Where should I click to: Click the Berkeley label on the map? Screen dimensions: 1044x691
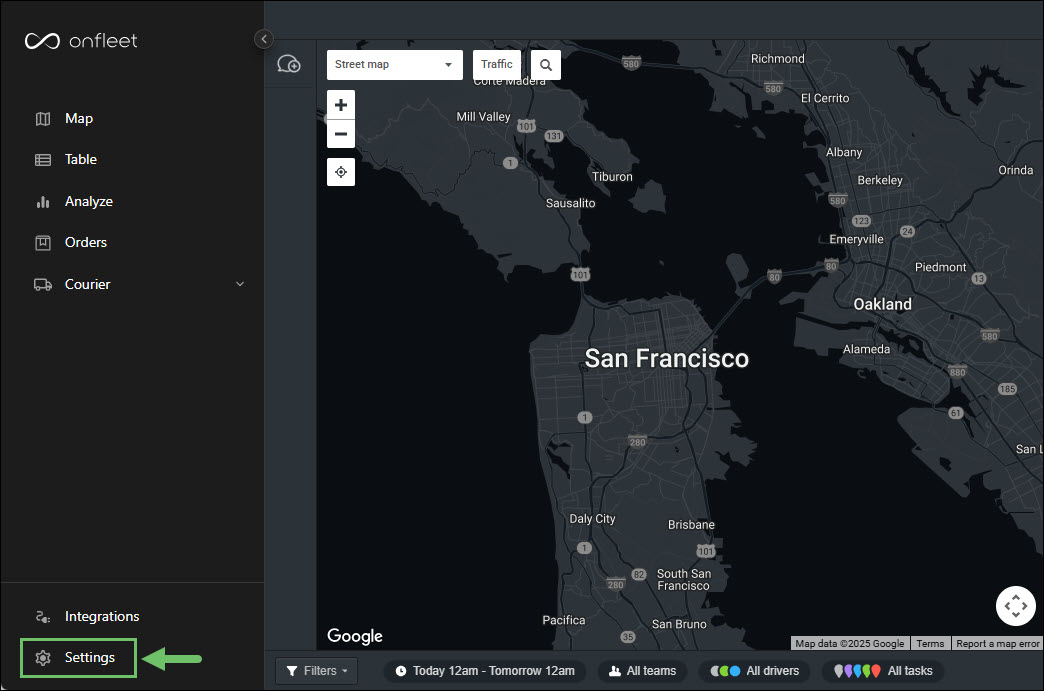pyautogui.click(x=880, y=180)
